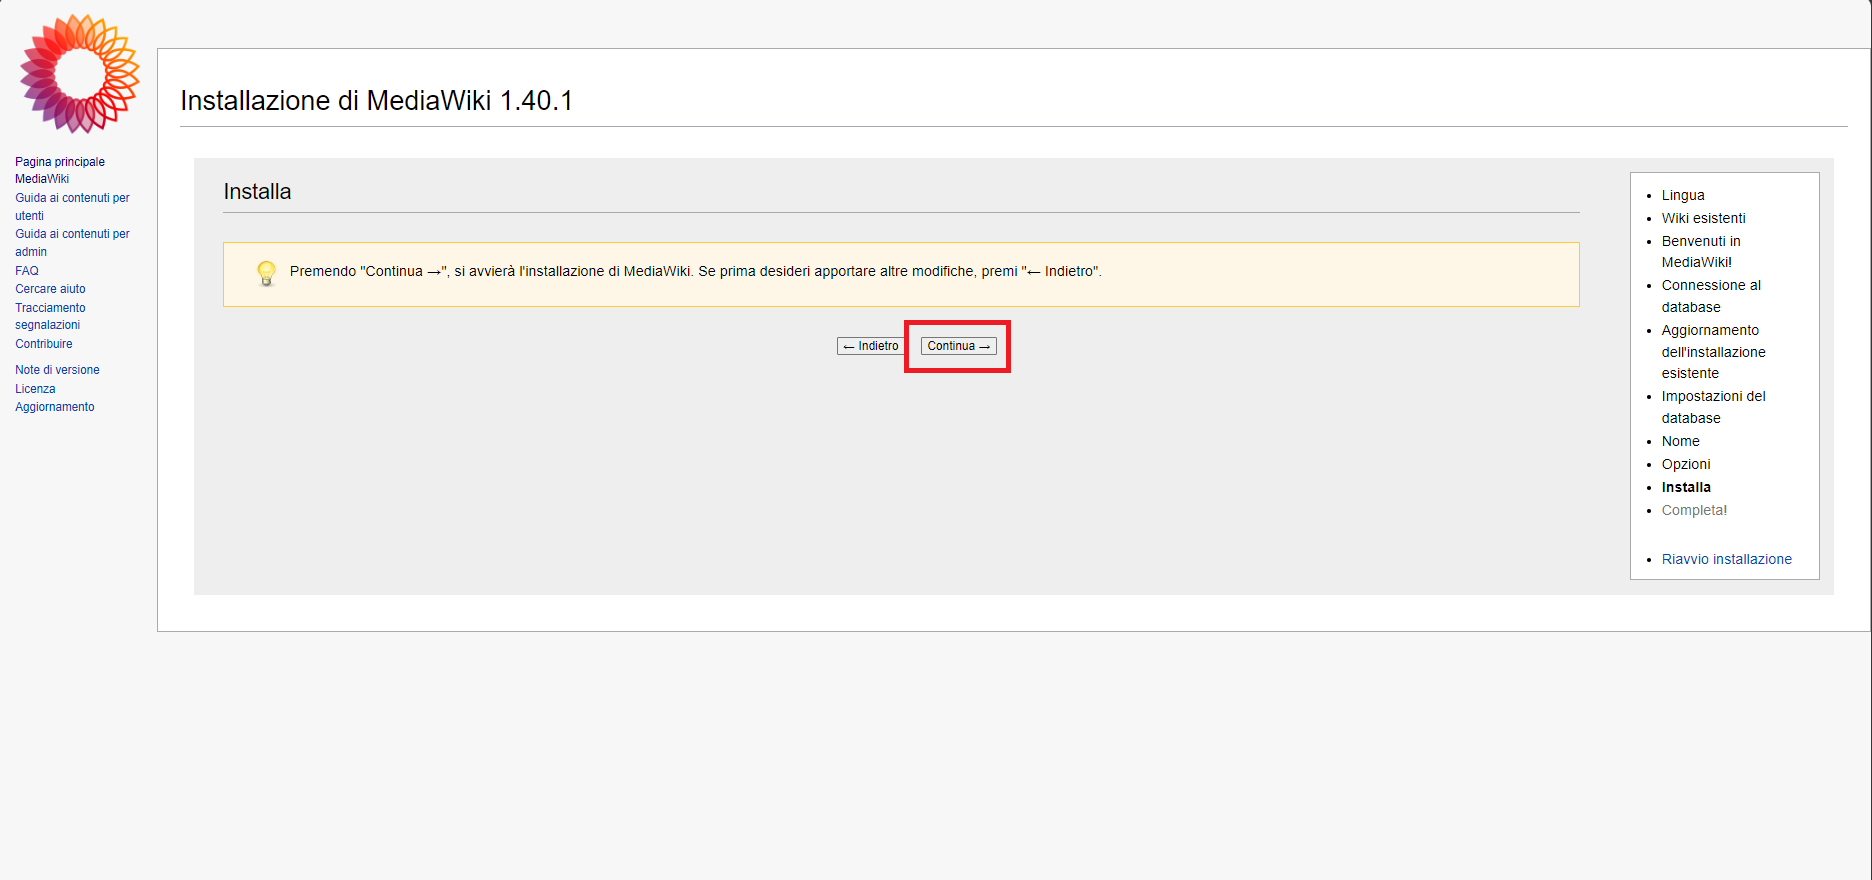Open Pagina principale MediaWiki link
This screenshot has width=1872, height=880.
(60, 170)
